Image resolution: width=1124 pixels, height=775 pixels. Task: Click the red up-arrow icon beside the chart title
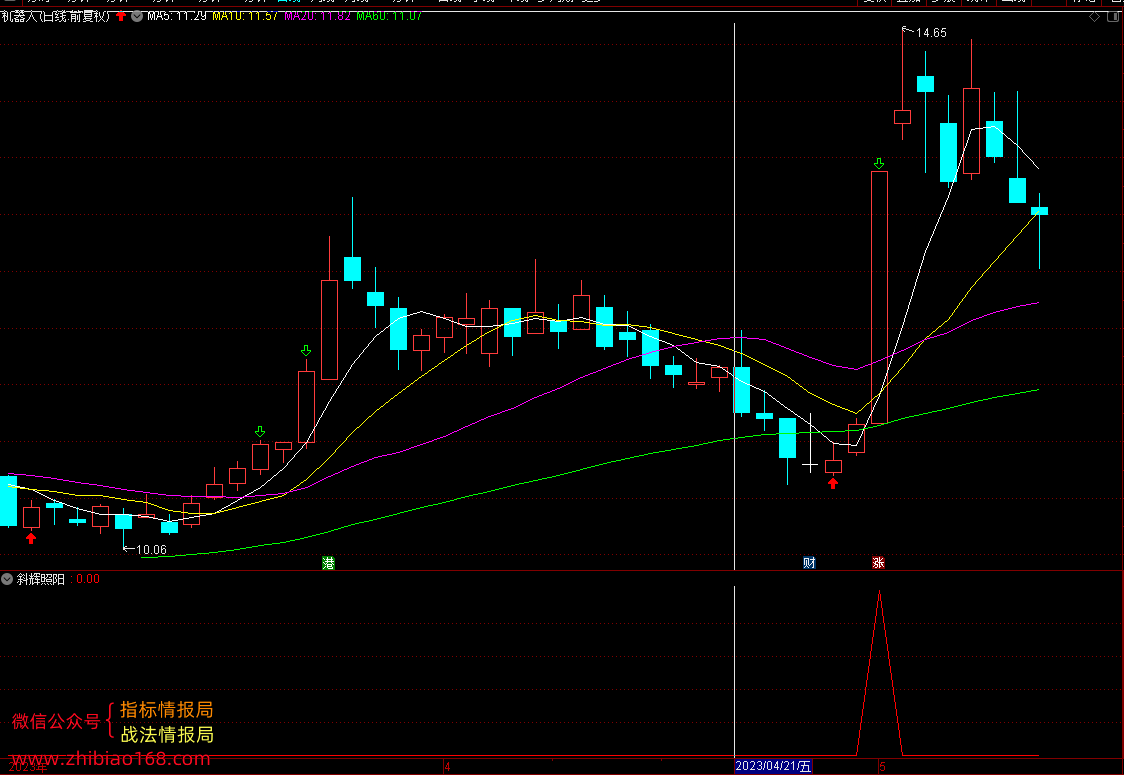point(121,16)
